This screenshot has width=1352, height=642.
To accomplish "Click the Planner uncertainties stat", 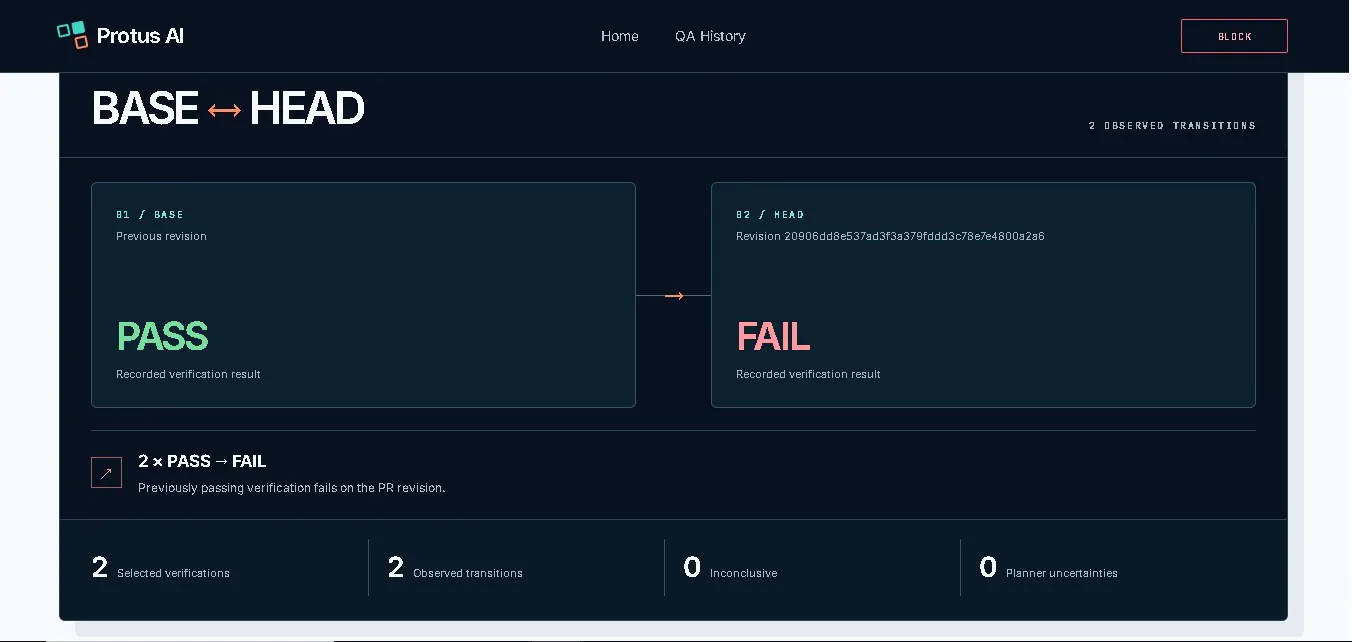I will click(x=1048, y=568).
